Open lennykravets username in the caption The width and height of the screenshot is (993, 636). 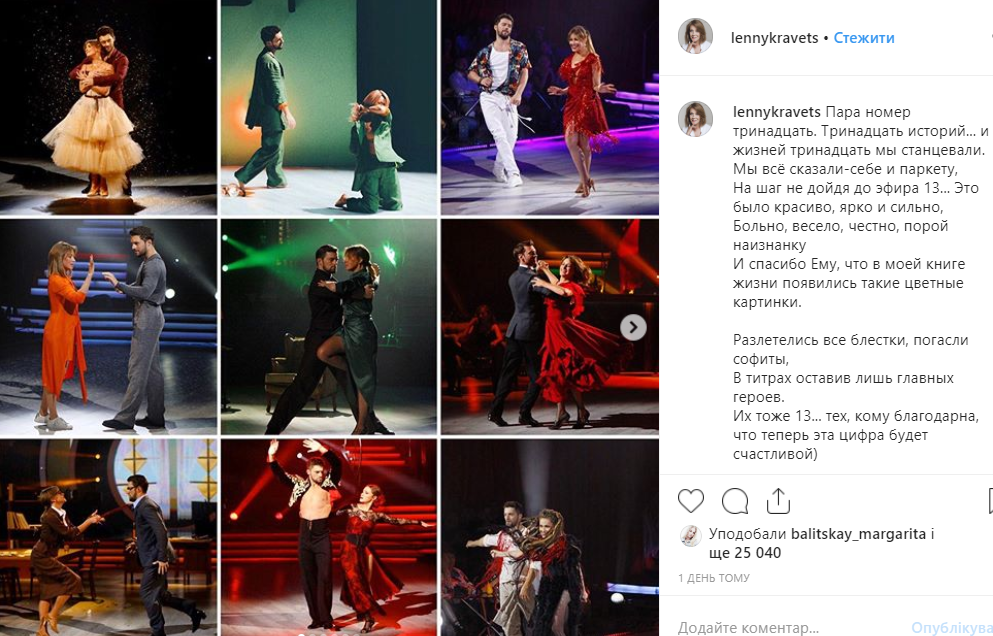(x=776, y=112)
